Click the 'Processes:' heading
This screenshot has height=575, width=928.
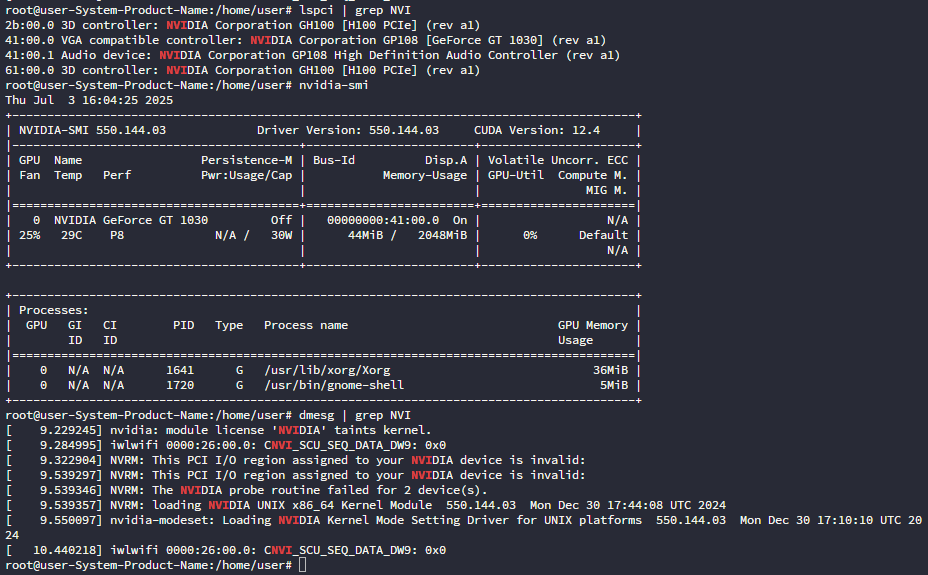tap(53, 310)
